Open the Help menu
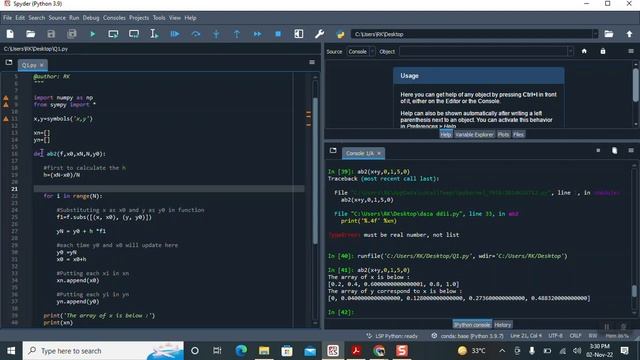Viewport: 640px width, 360px height. (x=190, y=18)
